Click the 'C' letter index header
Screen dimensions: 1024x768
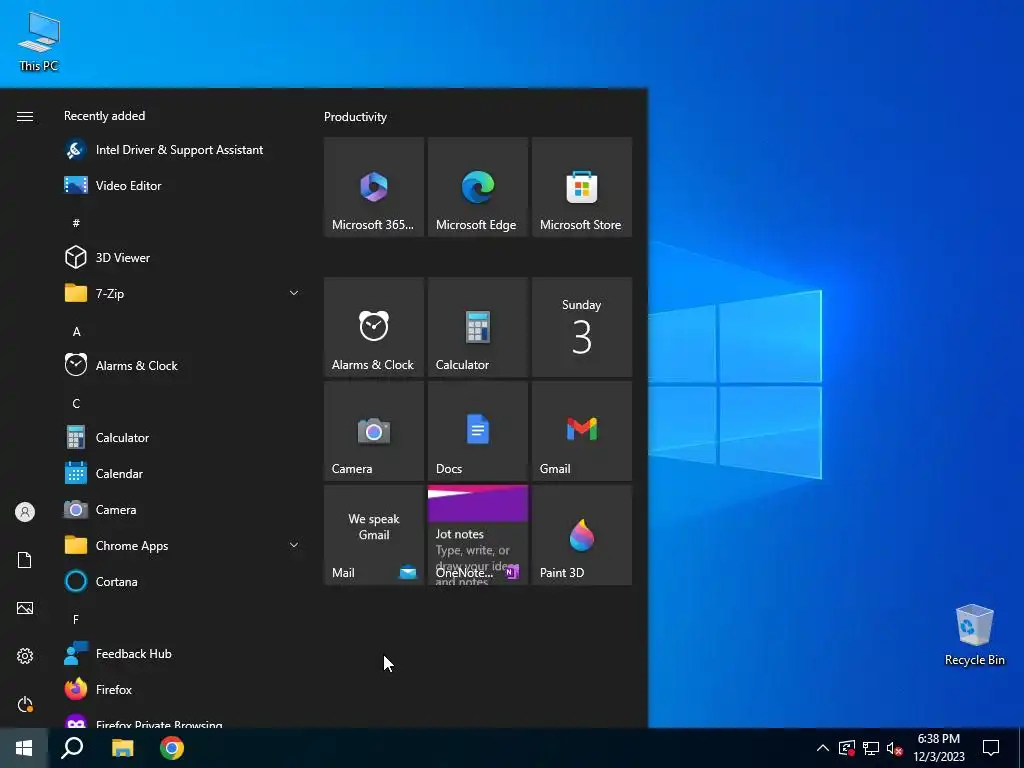(x=76, y=404)
